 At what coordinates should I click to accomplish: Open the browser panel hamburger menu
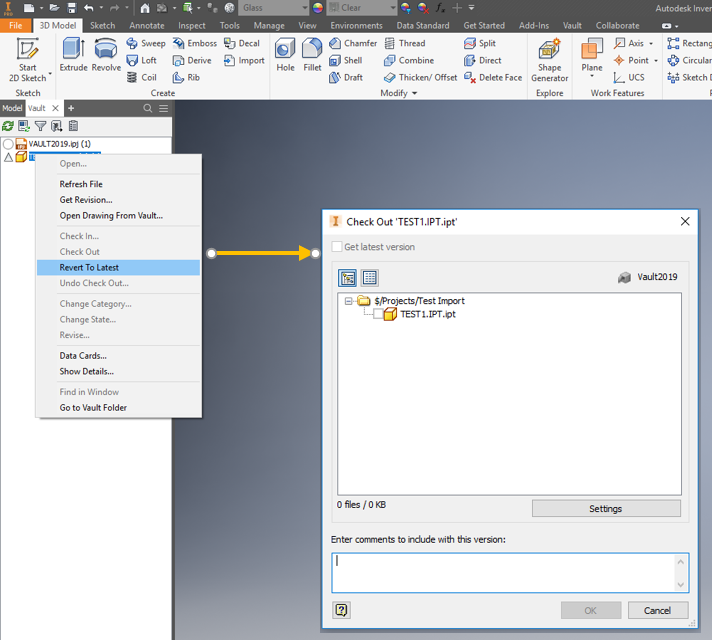pyautogui.click(x=163, y=108)
